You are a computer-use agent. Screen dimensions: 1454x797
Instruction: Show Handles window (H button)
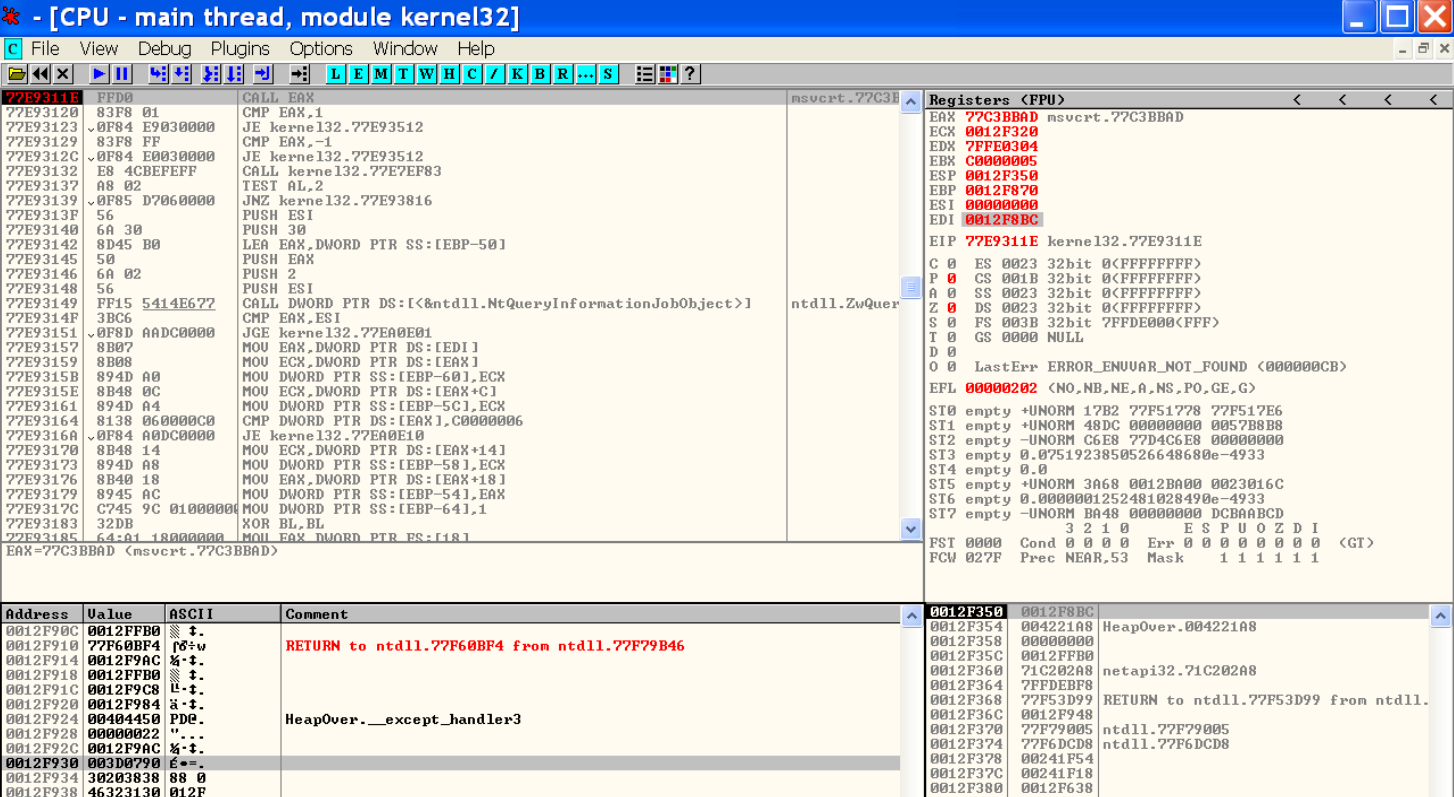coord(449,74)
